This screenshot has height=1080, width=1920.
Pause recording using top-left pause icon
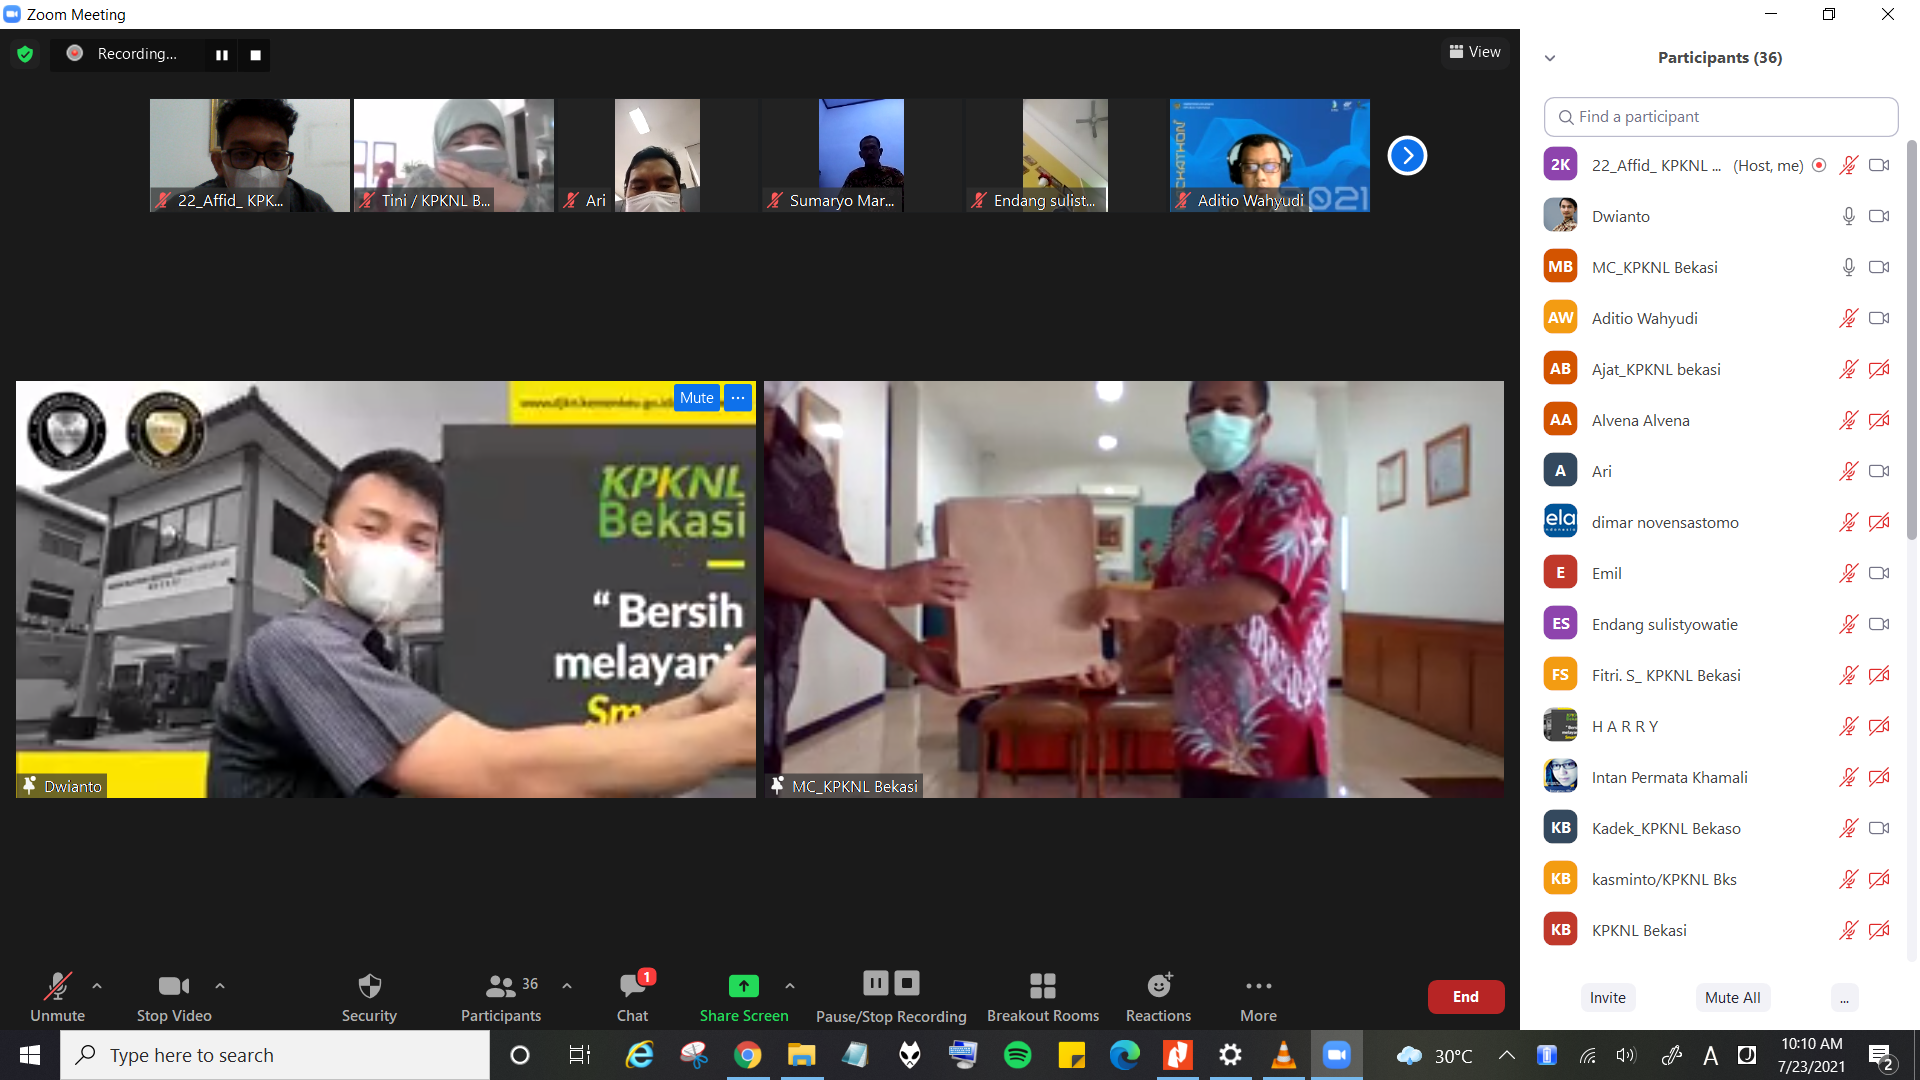coord(221,55)
